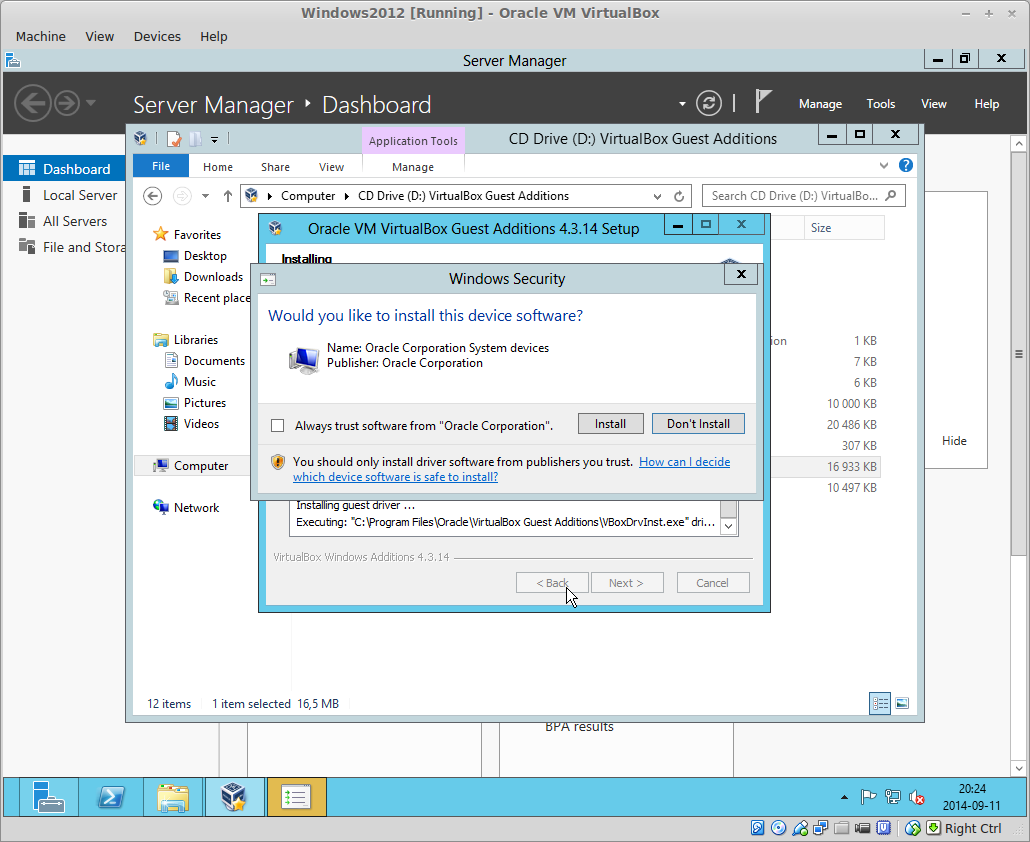The width and height of the screenshot is (1030, 842).
Task: Click the Install button in Windows Security
Action: pos(610,424)
